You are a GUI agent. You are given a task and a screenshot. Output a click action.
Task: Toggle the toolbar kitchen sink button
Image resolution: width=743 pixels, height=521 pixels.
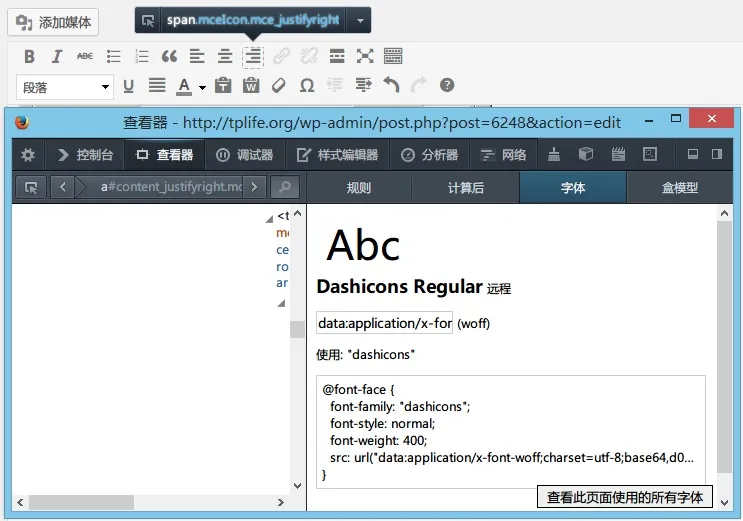pos(393,57)
